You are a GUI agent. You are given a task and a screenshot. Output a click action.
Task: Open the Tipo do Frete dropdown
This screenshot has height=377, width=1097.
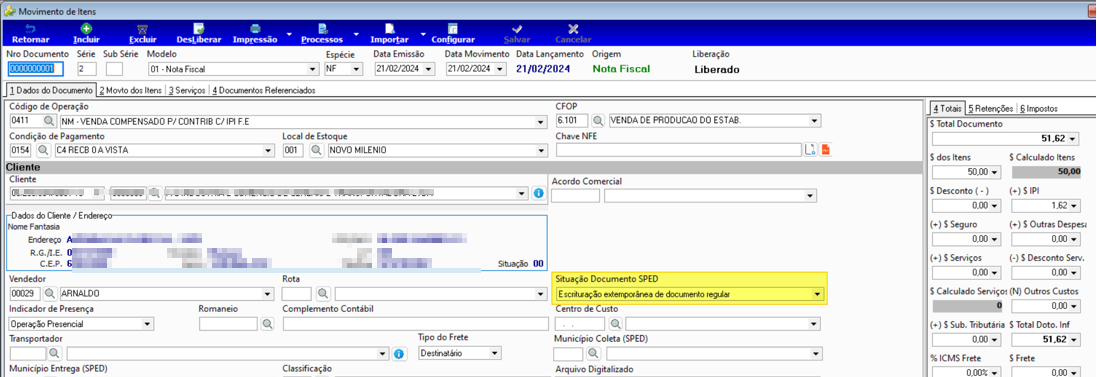496,354
